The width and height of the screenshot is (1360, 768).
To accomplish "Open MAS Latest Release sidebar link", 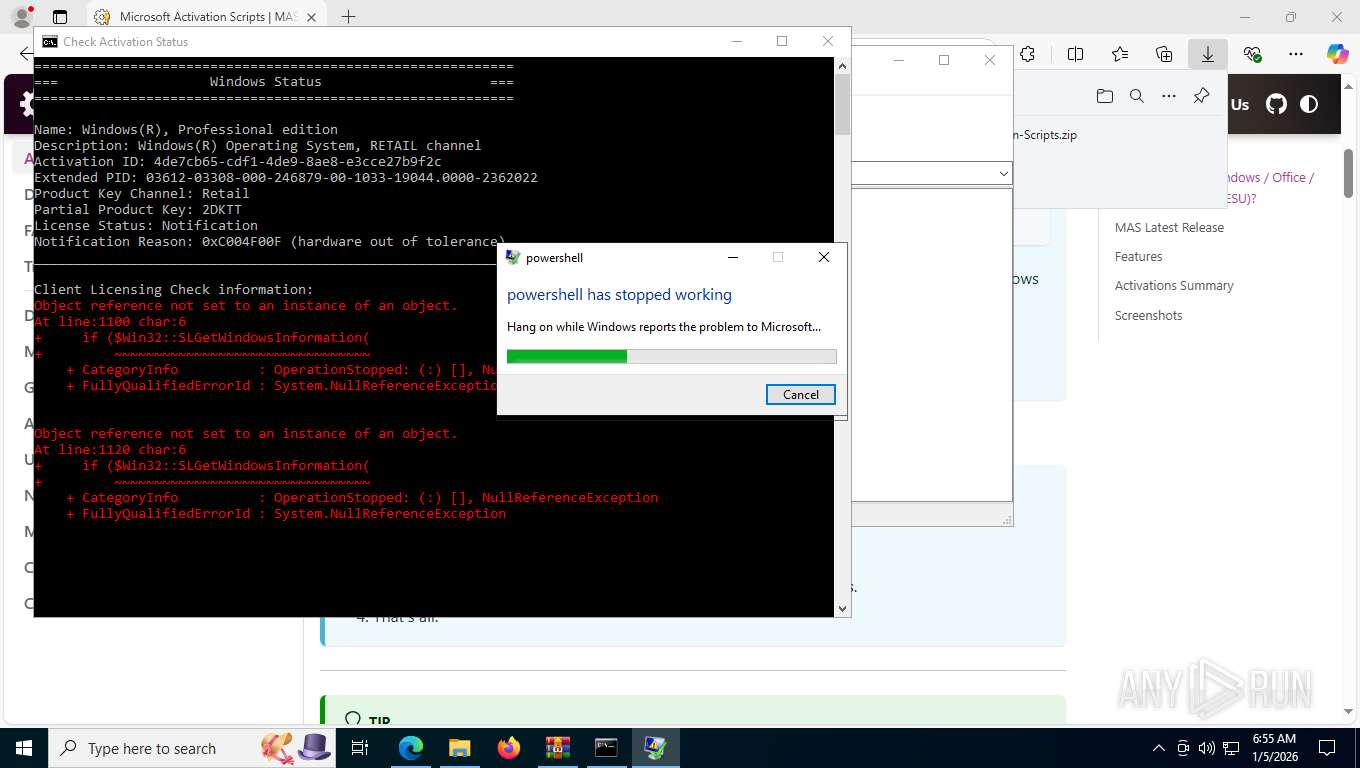I will 1169,227.
